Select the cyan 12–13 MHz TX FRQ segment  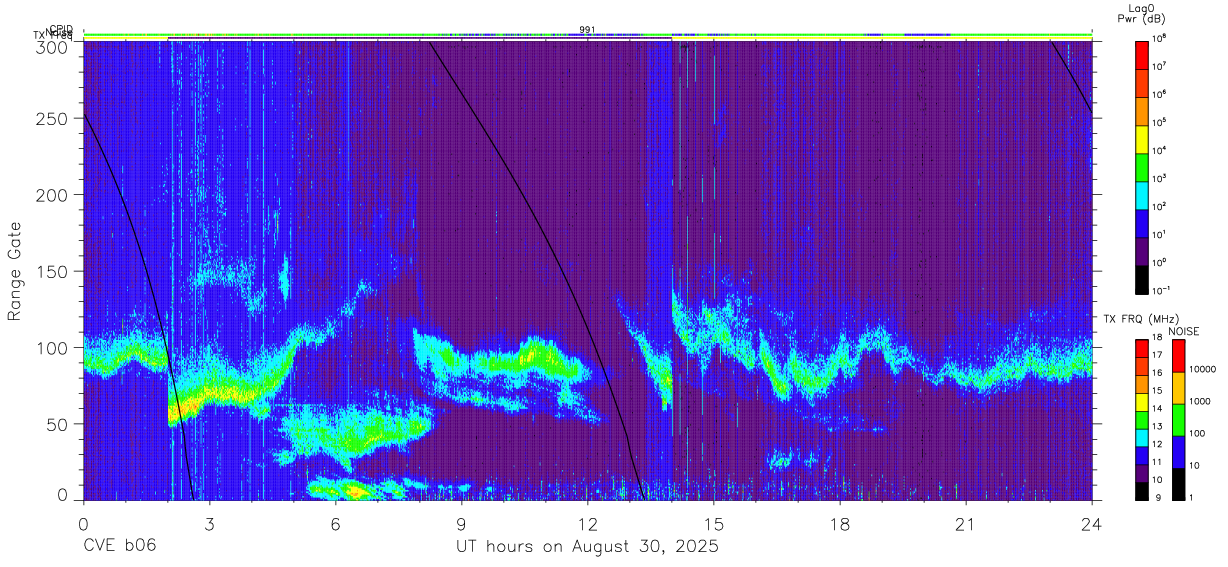[x=1142, y=437]
